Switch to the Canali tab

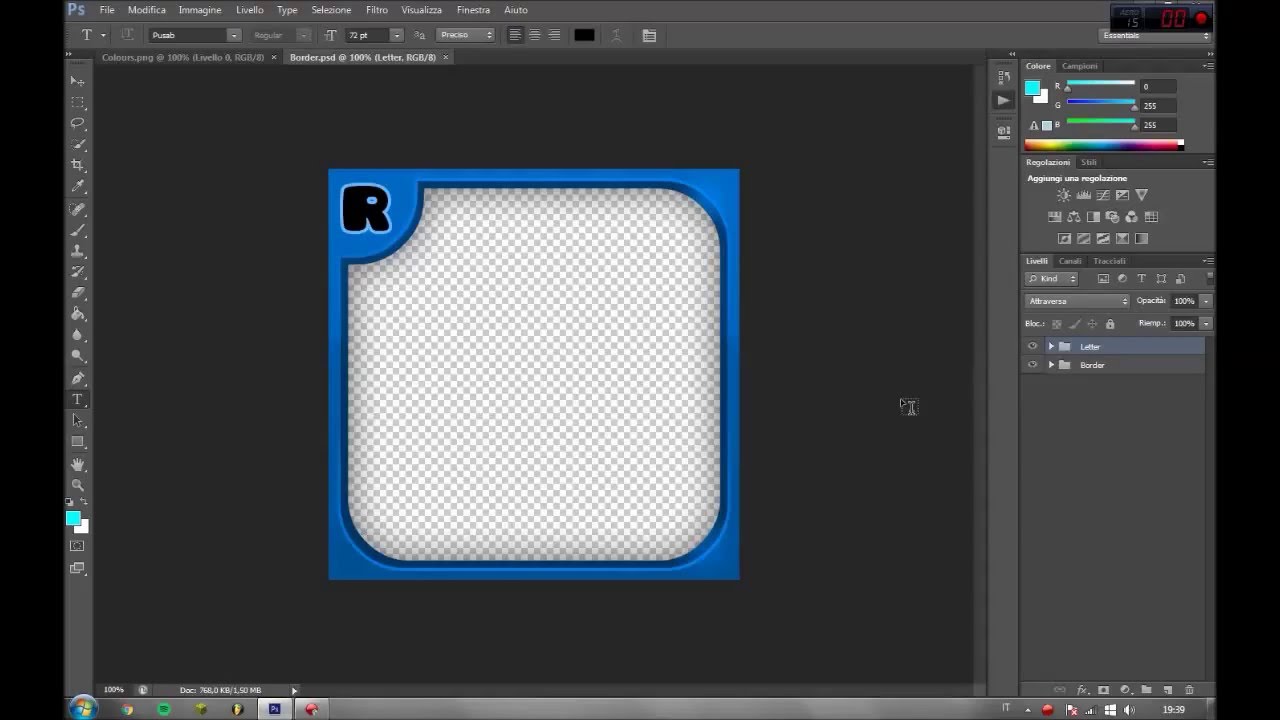pyautogui.click(x=1070, y=261)
